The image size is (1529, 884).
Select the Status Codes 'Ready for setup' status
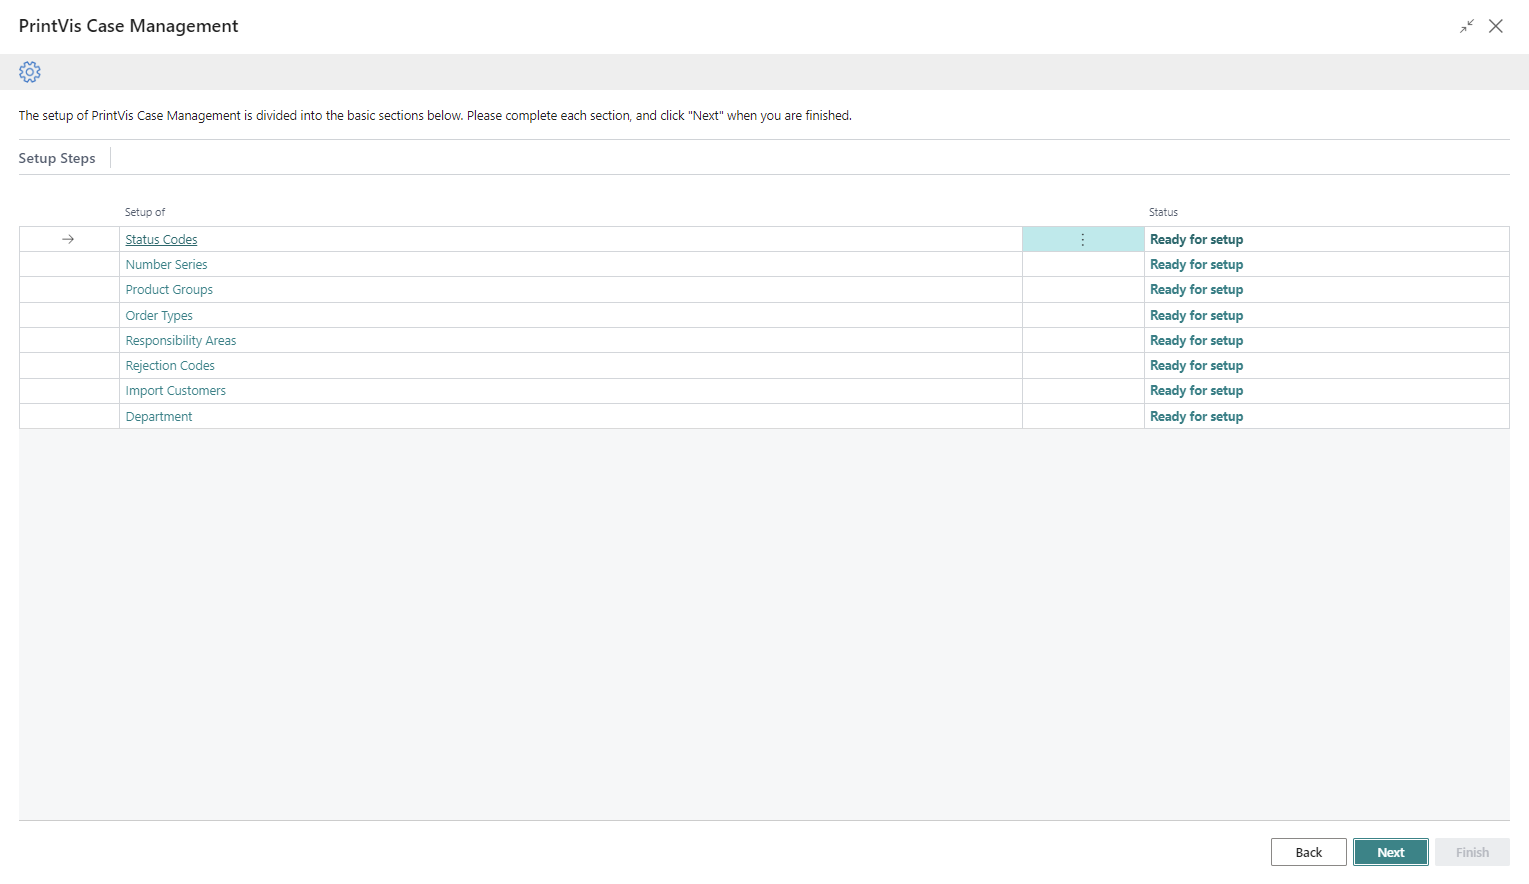(x=1196, y=240)
